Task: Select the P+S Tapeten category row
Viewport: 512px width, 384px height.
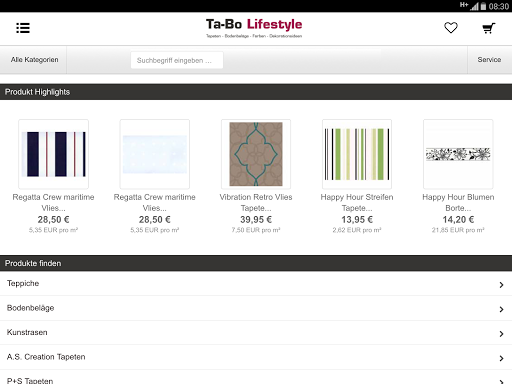Action: coord(256,378)
